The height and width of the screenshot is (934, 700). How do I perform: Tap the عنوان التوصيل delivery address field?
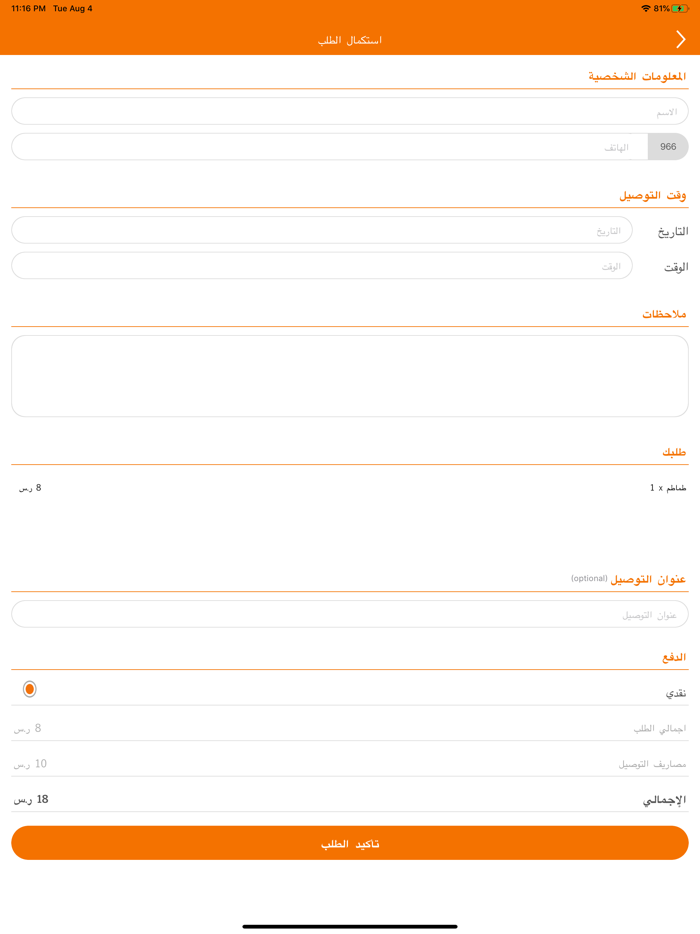[349, 613]
